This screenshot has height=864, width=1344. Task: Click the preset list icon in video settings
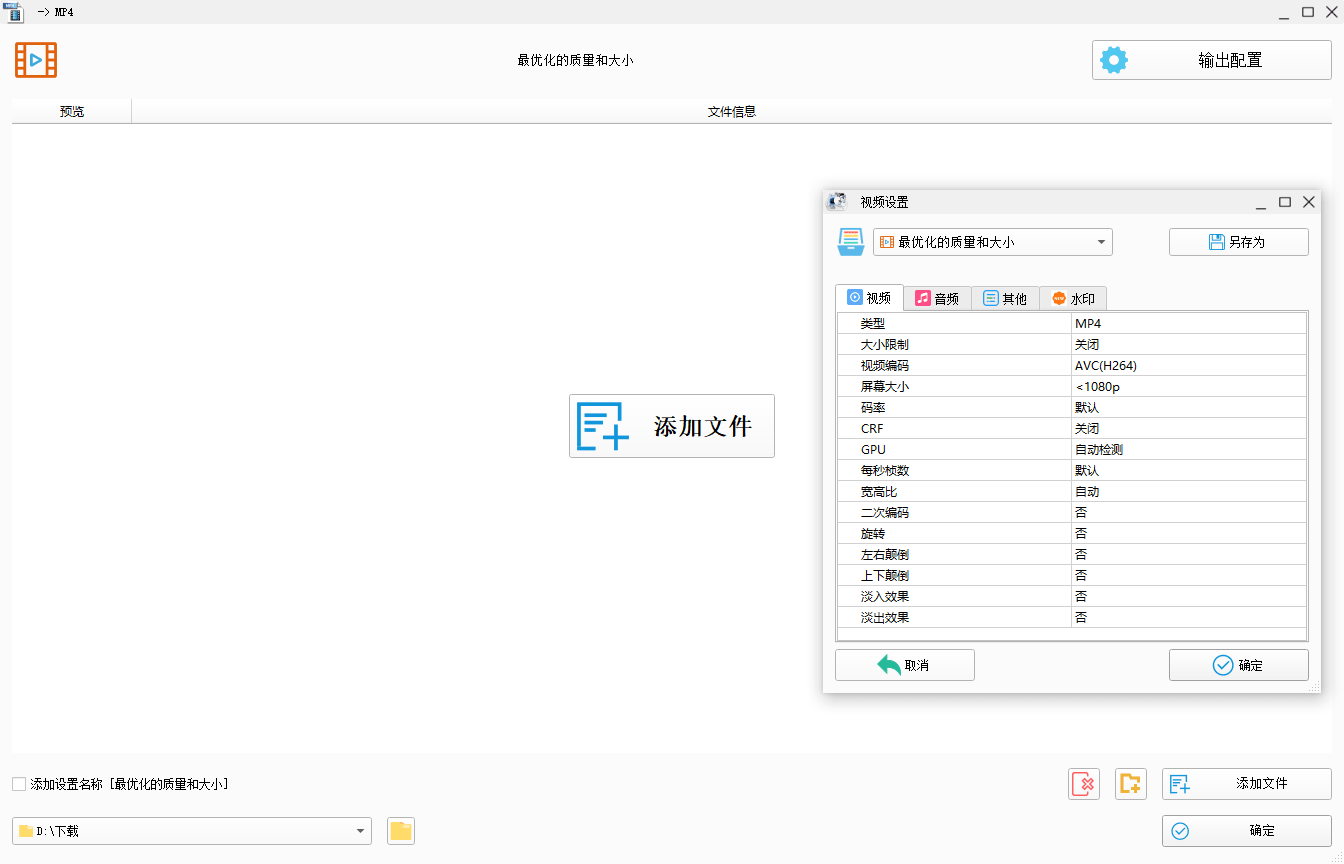850,242
